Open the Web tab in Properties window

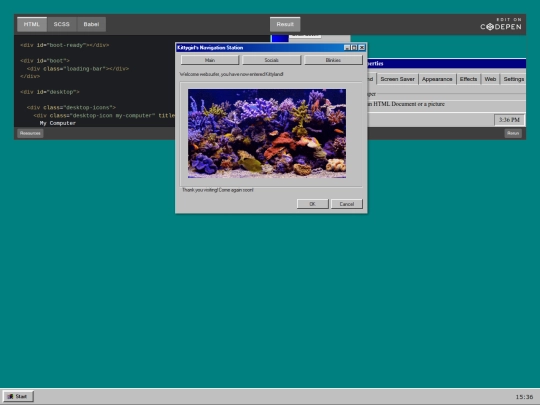490,79
